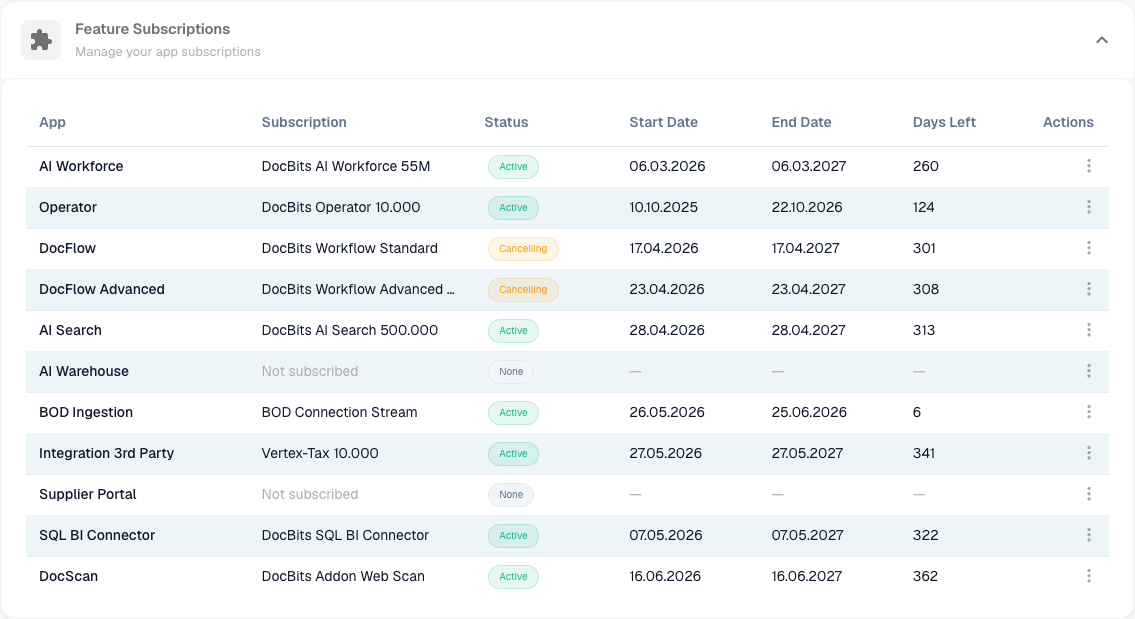The height and width of the screenshot is (619, 1135).
Task: Click Cancelling badge in DocFlow row
Action: pyautogui.click(x=523, y=248)
